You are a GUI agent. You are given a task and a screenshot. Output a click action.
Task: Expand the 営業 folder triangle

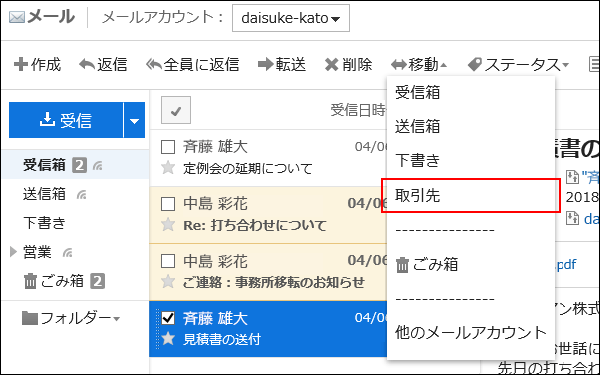click(x=14, y=251)
